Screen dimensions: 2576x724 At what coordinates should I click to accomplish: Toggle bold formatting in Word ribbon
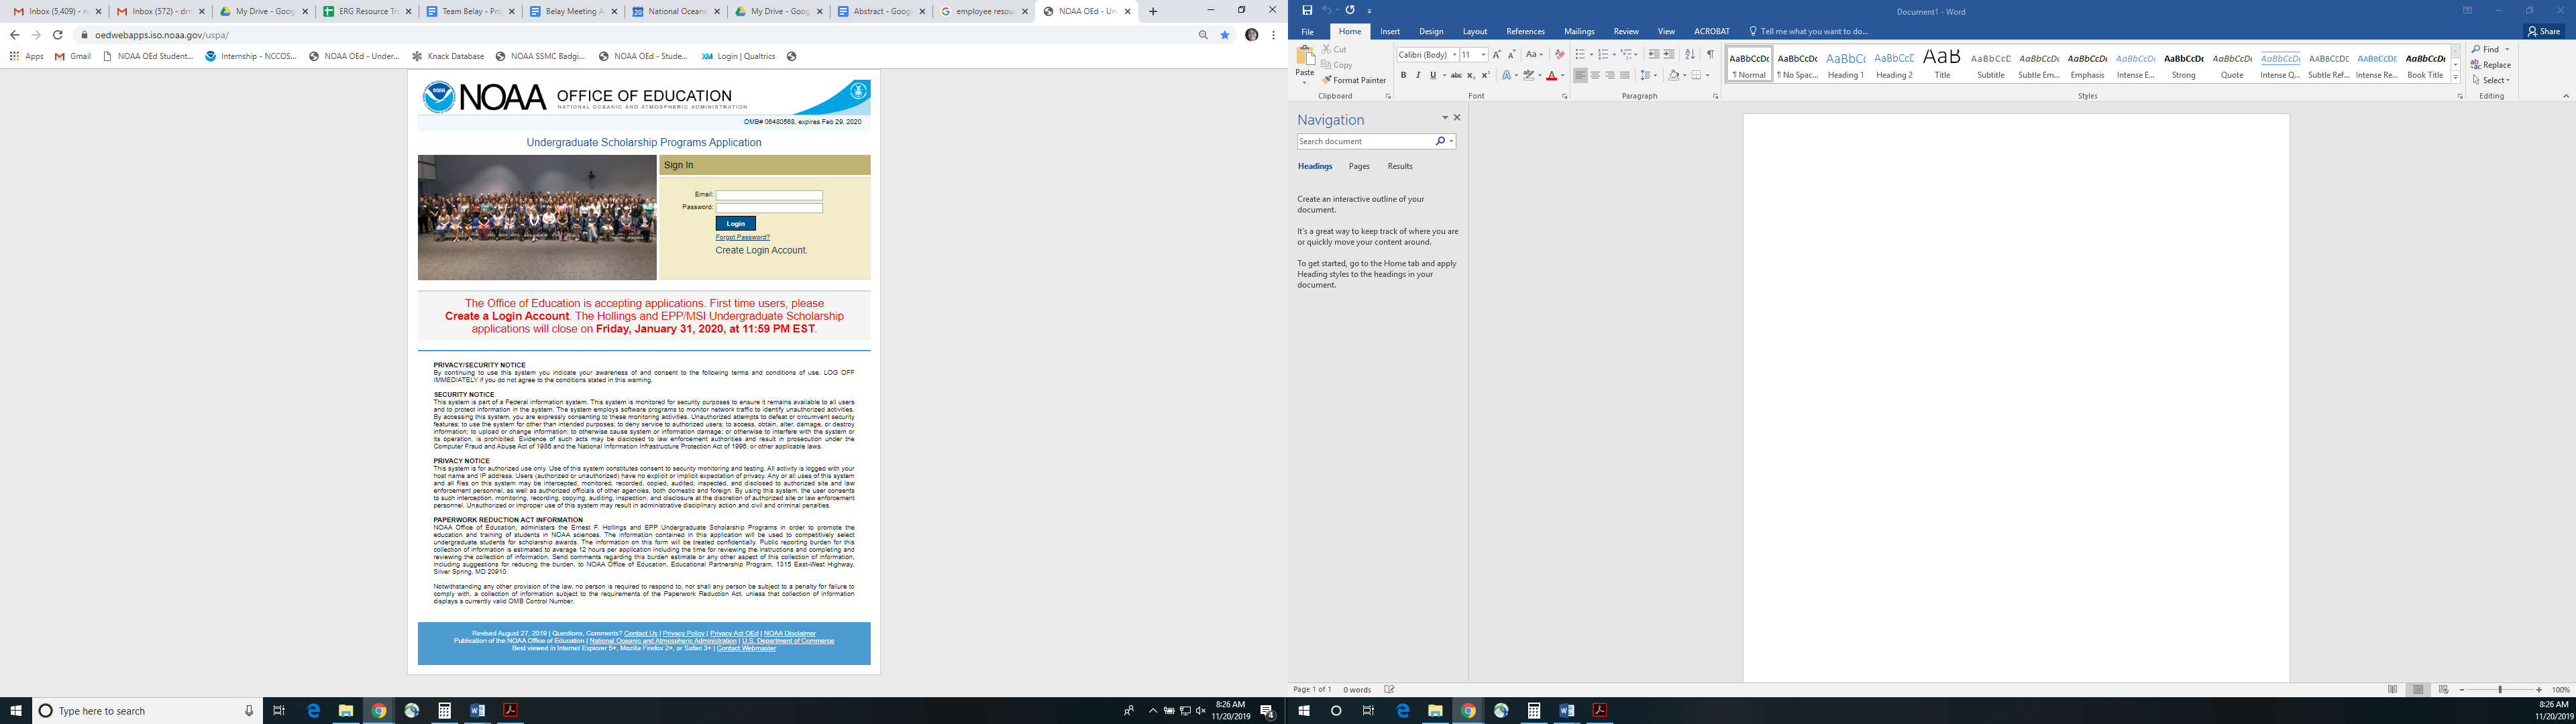coord(1403,75)
